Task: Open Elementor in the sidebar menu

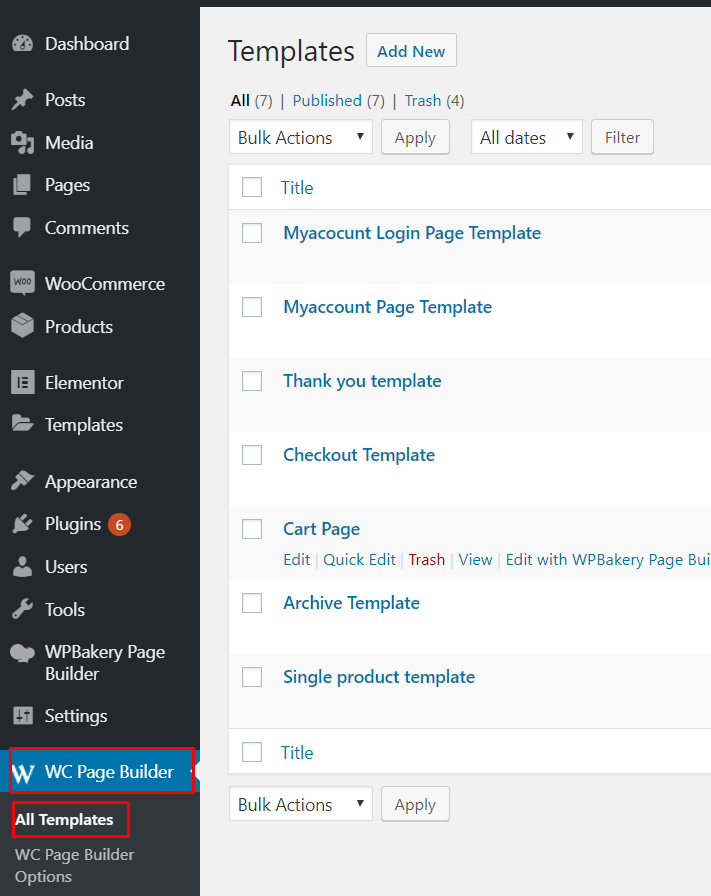Action: (x=84, y=382)
